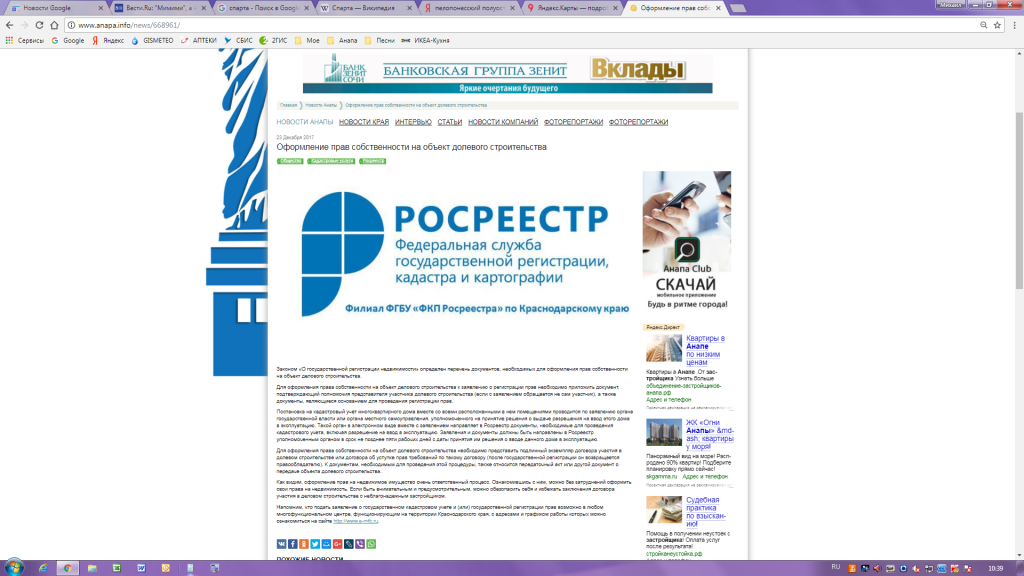Go back to previous page
This screenshot has height=576, width=1024.
[9, 25]
